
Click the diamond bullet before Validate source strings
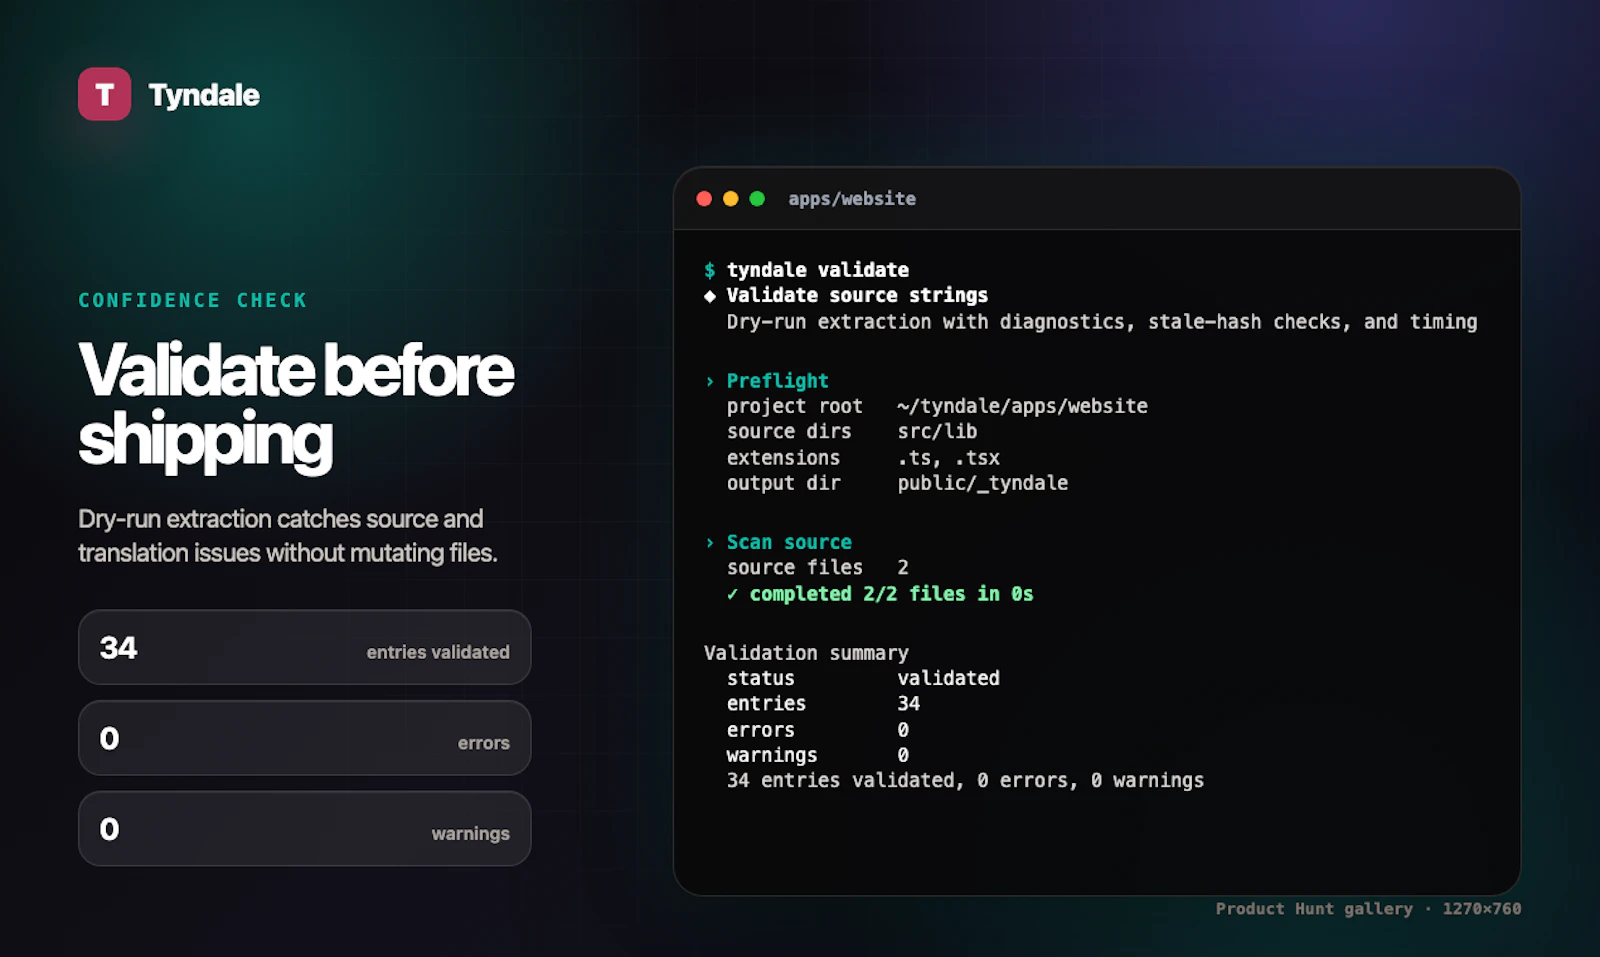[x=710, y=296]
